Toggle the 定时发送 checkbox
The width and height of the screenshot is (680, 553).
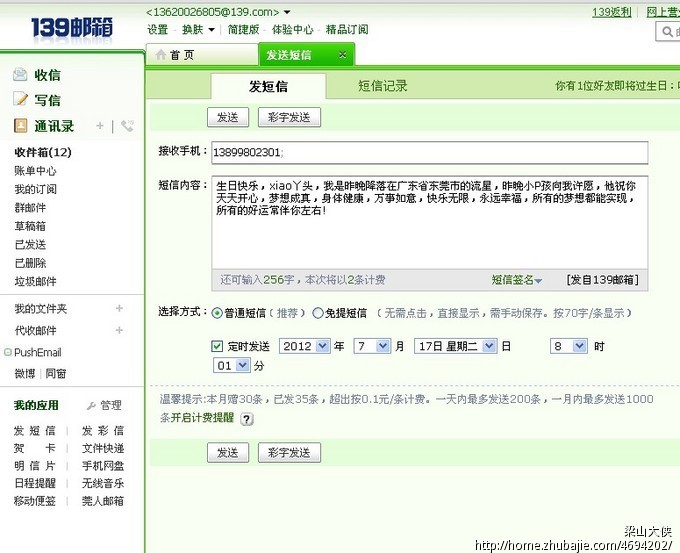click(x=217, y=346)
